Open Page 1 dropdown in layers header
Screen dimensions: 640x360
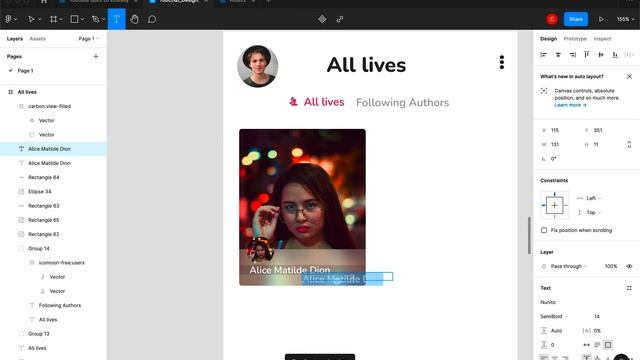pyautogui.click(x=89, y=39)
